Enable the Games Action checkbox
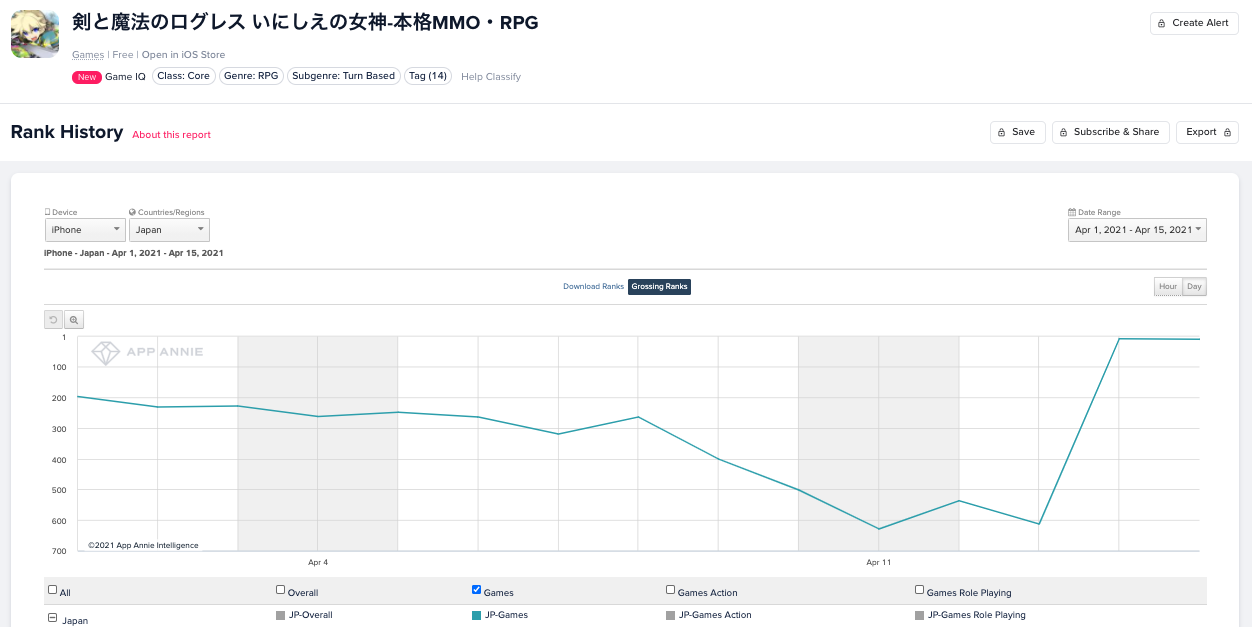The width and height of the screenshot is (1252, 627). click(x=671, y=590)
